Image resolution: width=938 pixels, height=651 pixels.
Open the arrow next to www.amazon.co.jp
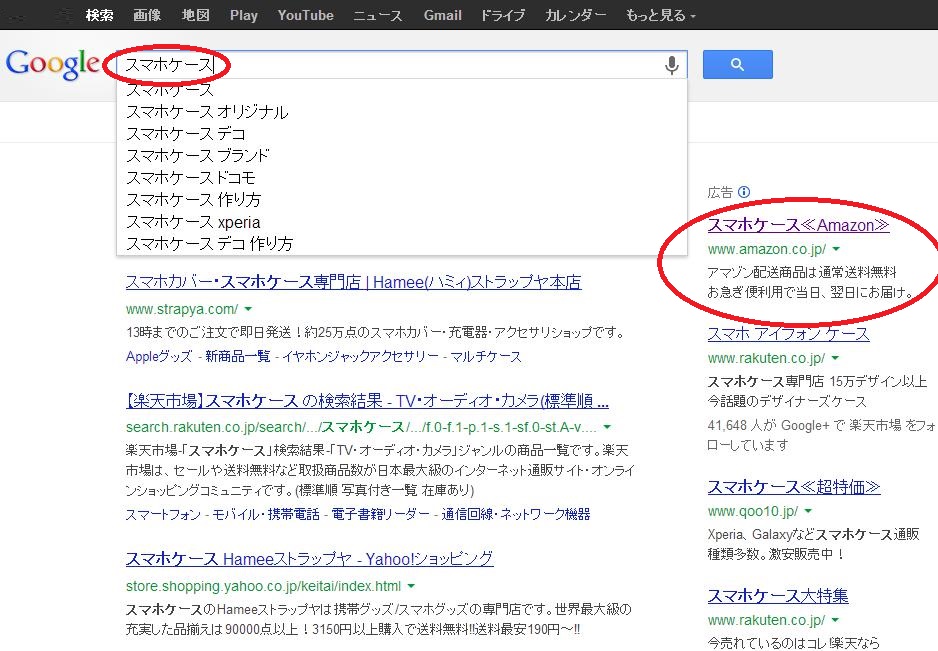pos(836,249)
